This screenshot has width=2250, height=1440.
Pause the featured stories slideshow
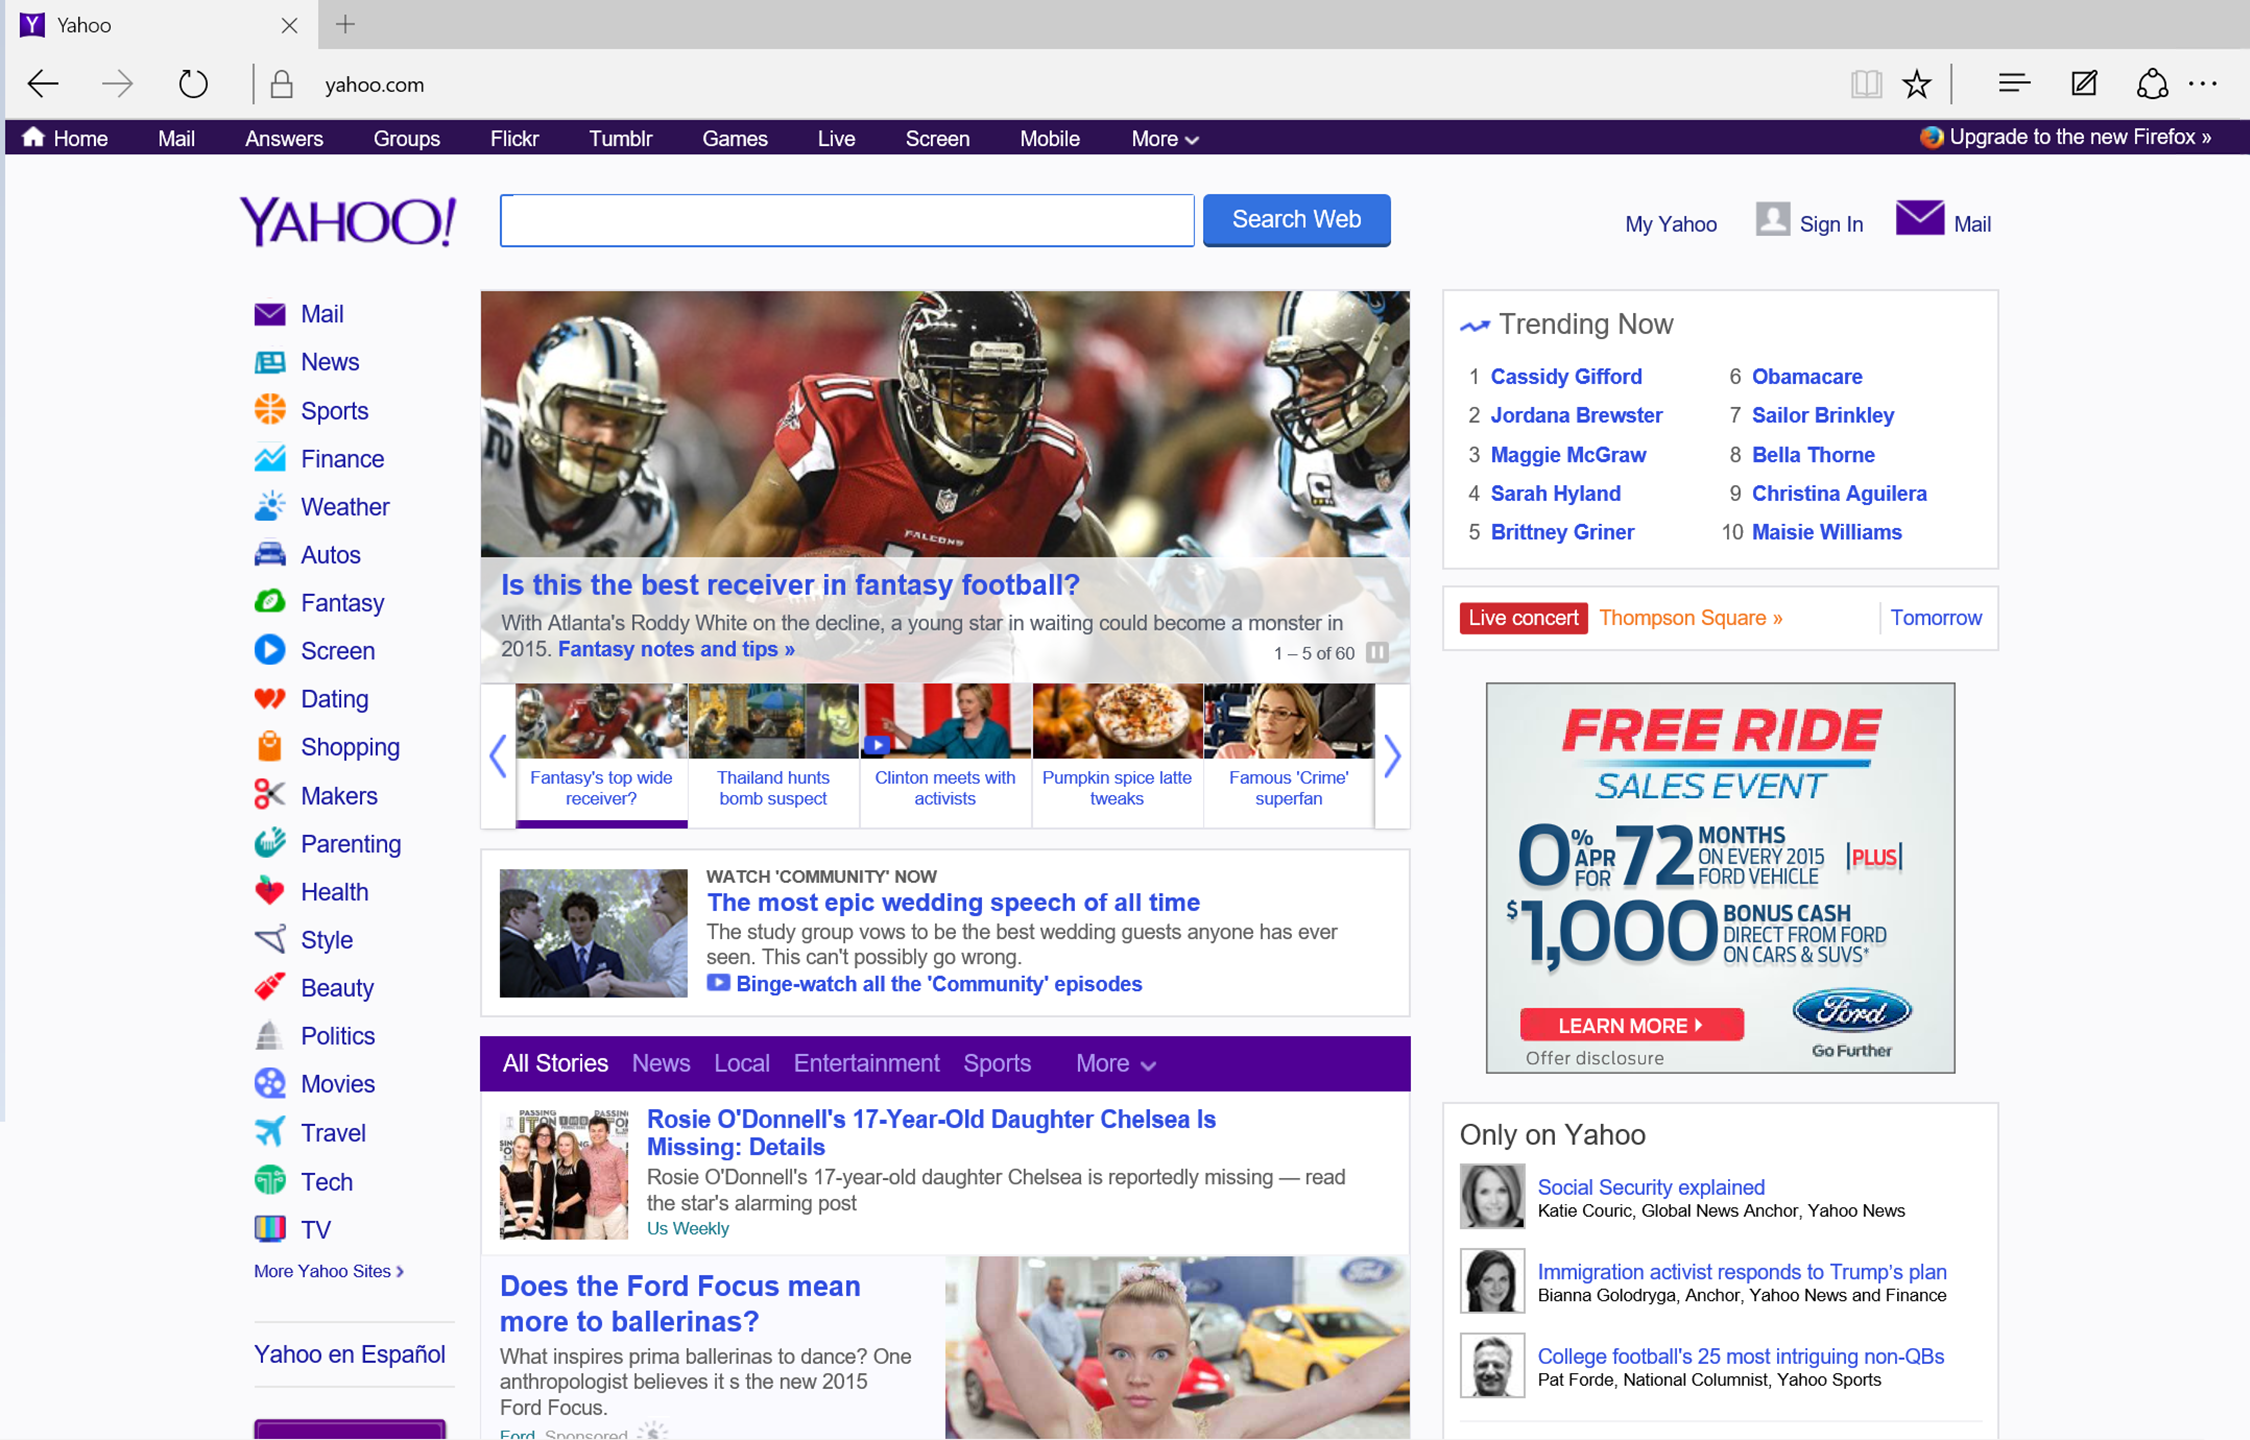(x=1377, y=652)
